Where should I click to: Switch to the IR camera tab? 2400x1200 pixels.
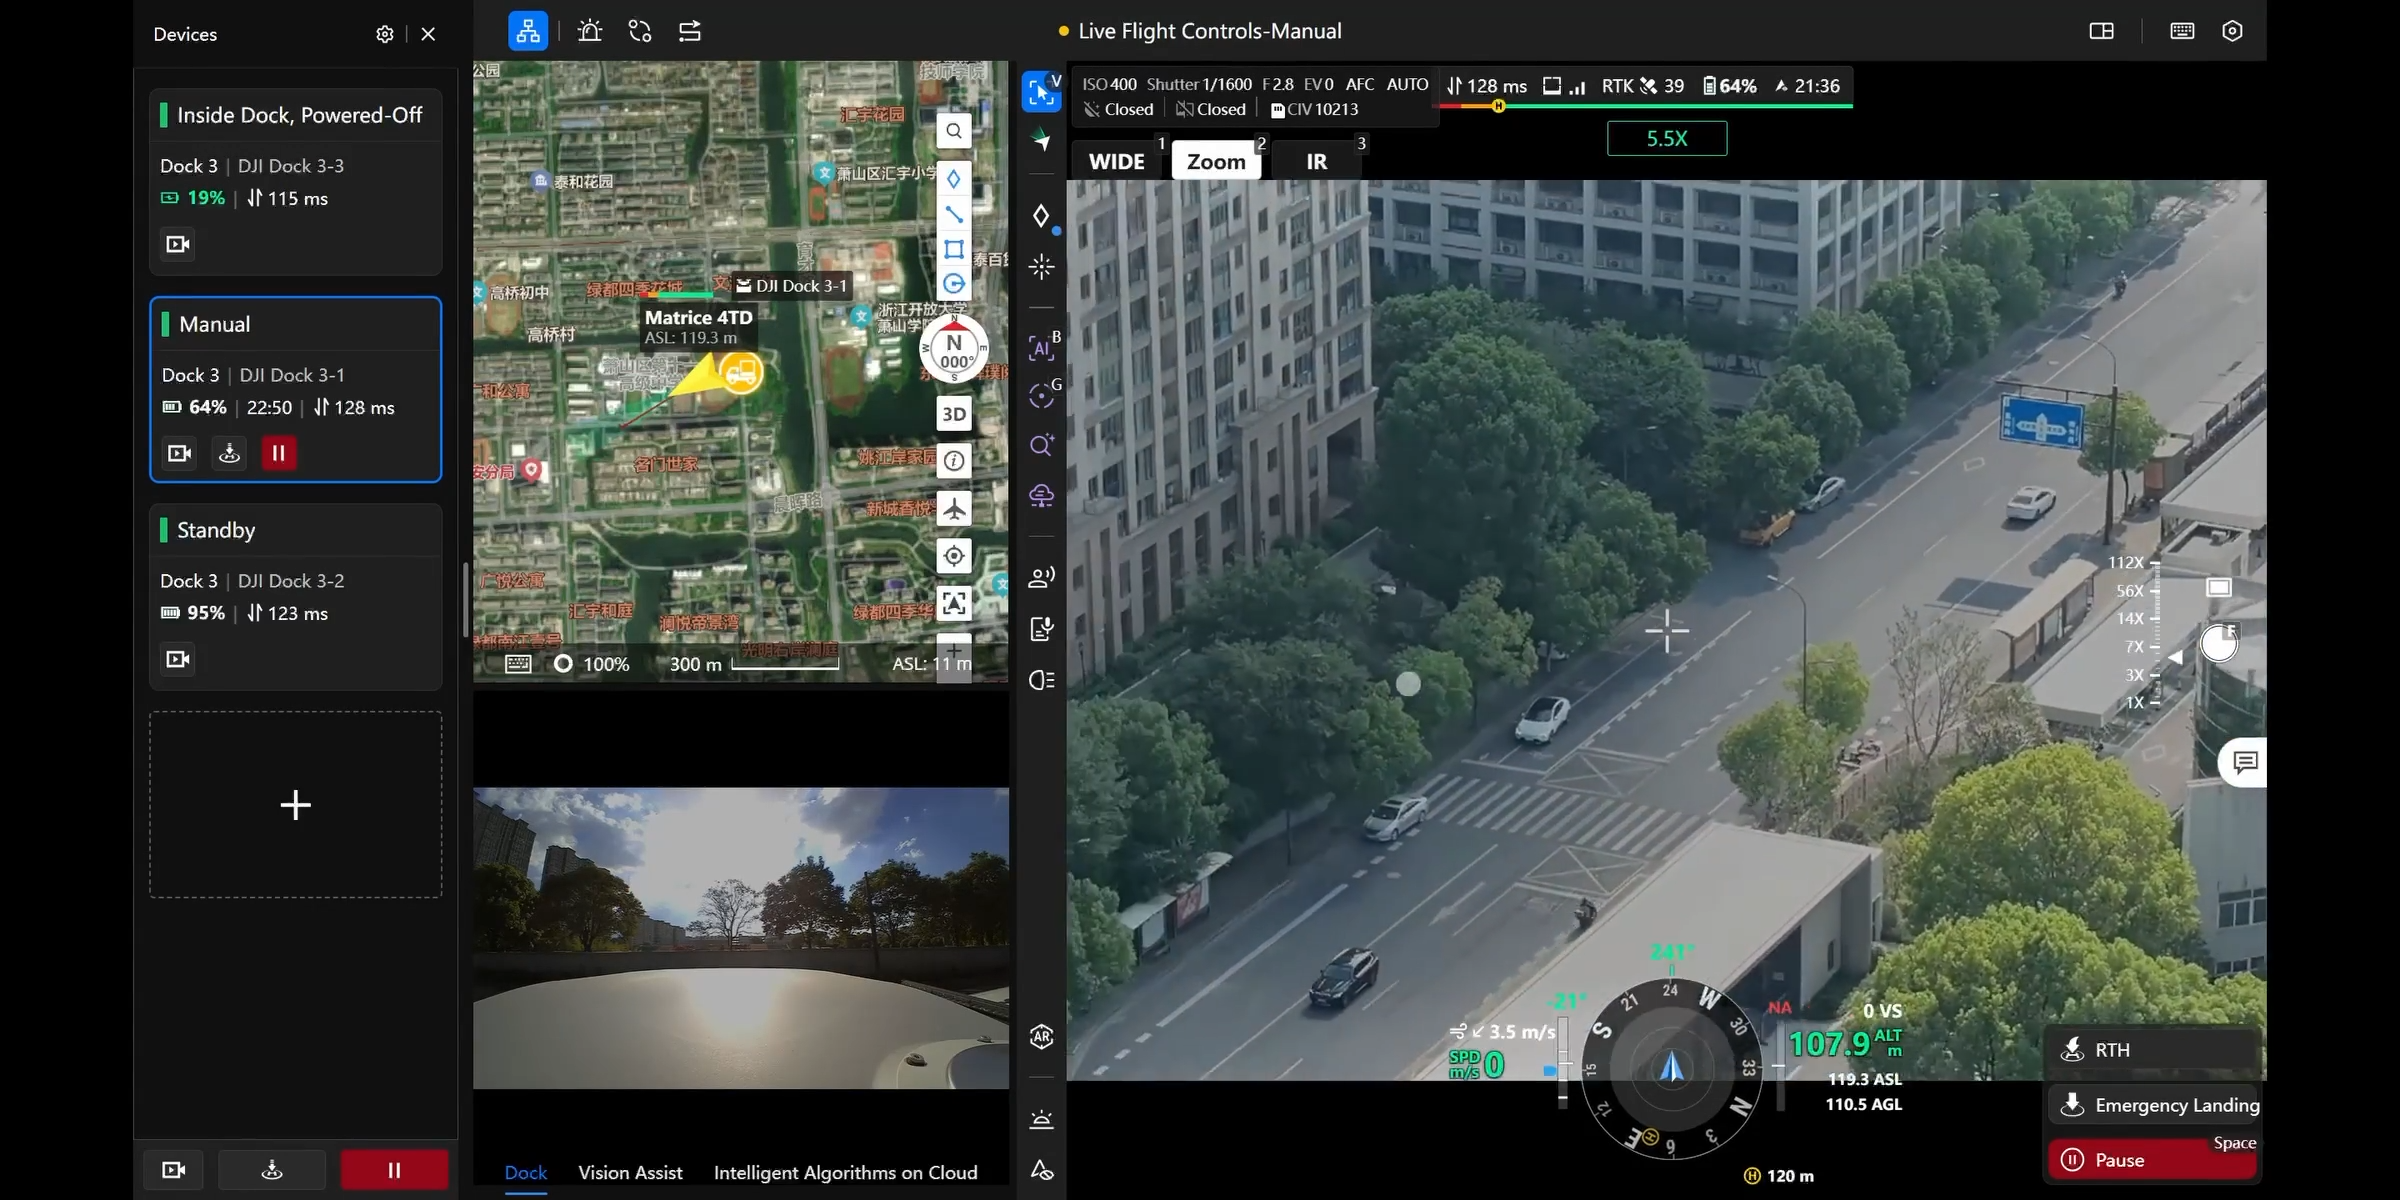click(1316, 162)
